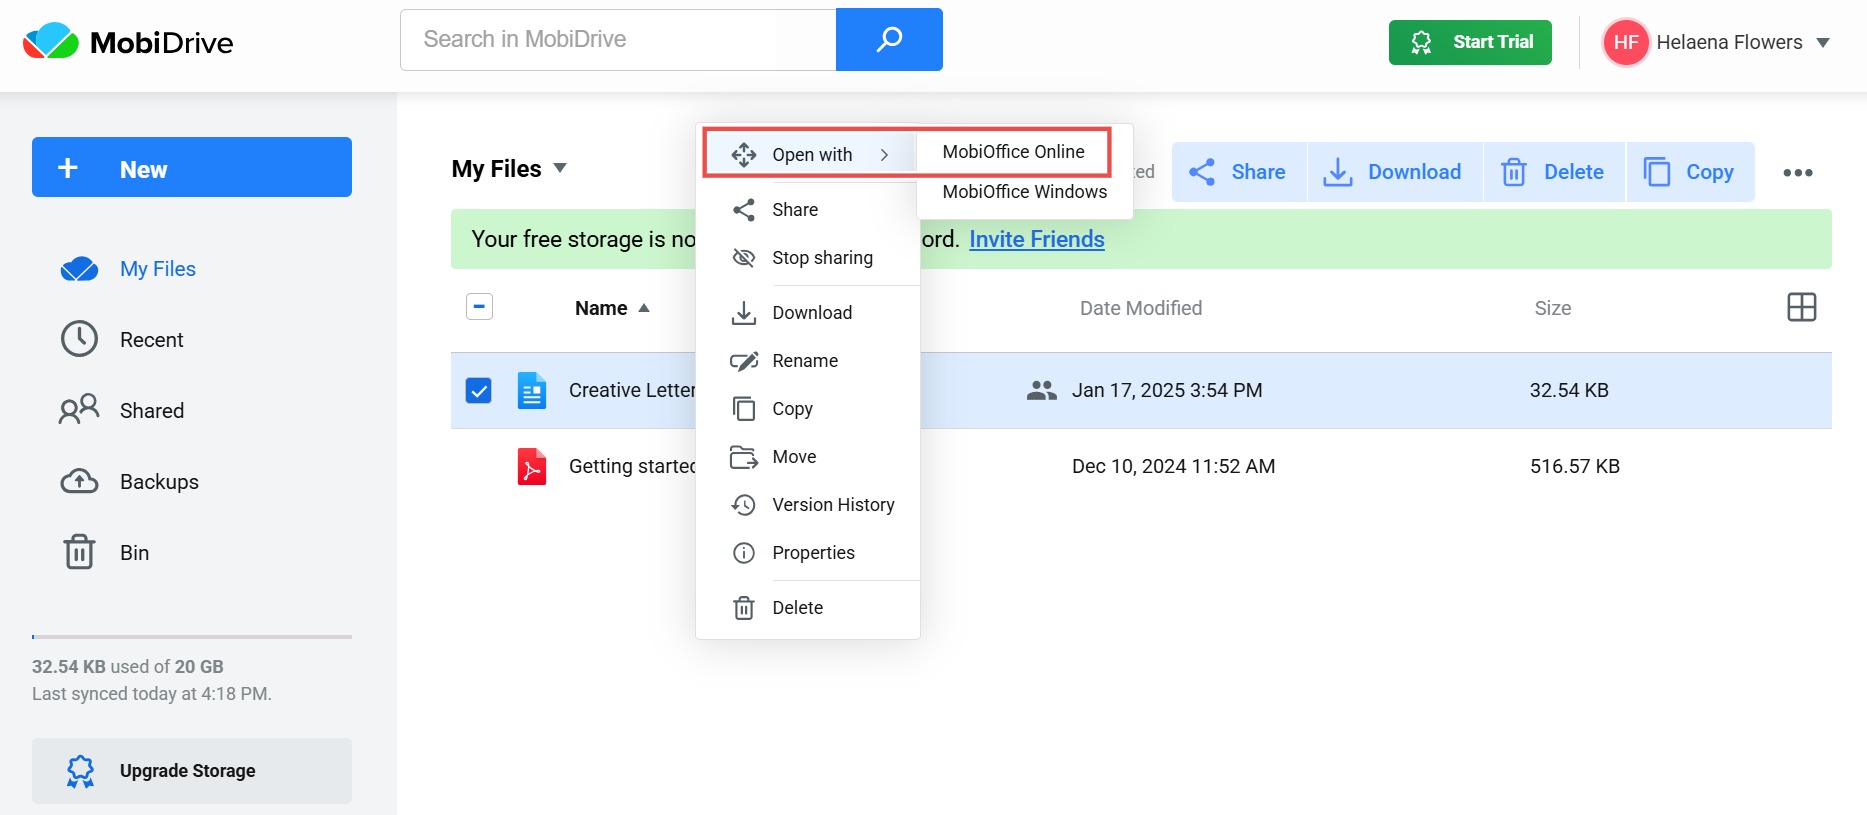Follow the Invite Friends link
Screen dimensions: 1867x815
pyautogui.click(x=1036, y=239)
